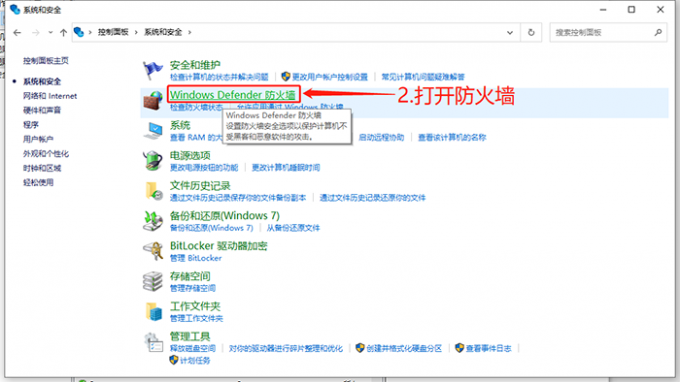Click 启动远程协助 link
The width and height of the screenshot is (680, 382).
pos(381,137)
